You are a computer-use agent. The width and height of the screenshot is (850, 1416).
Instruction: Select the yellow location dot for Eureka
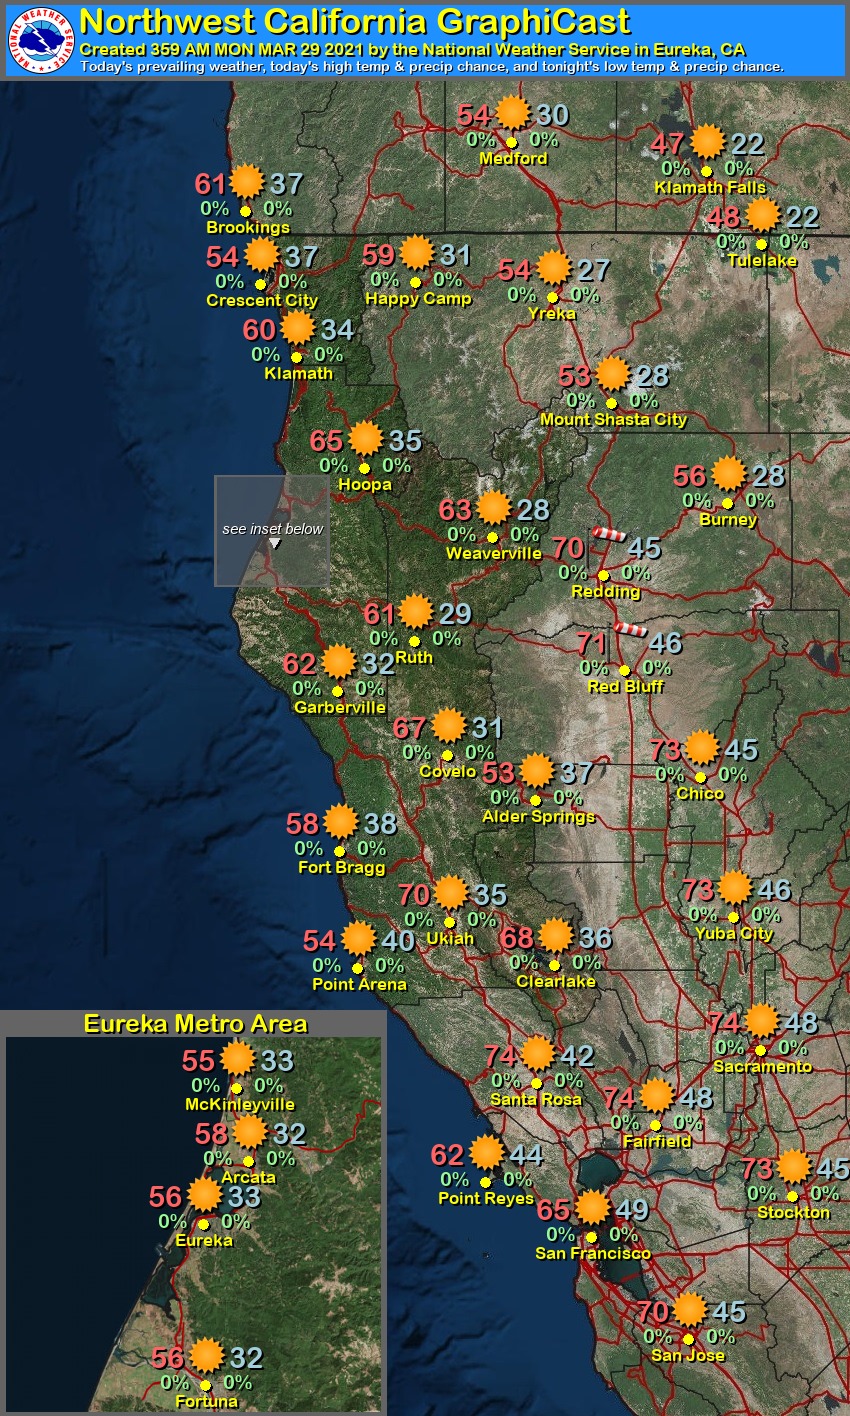point(203,1223)
